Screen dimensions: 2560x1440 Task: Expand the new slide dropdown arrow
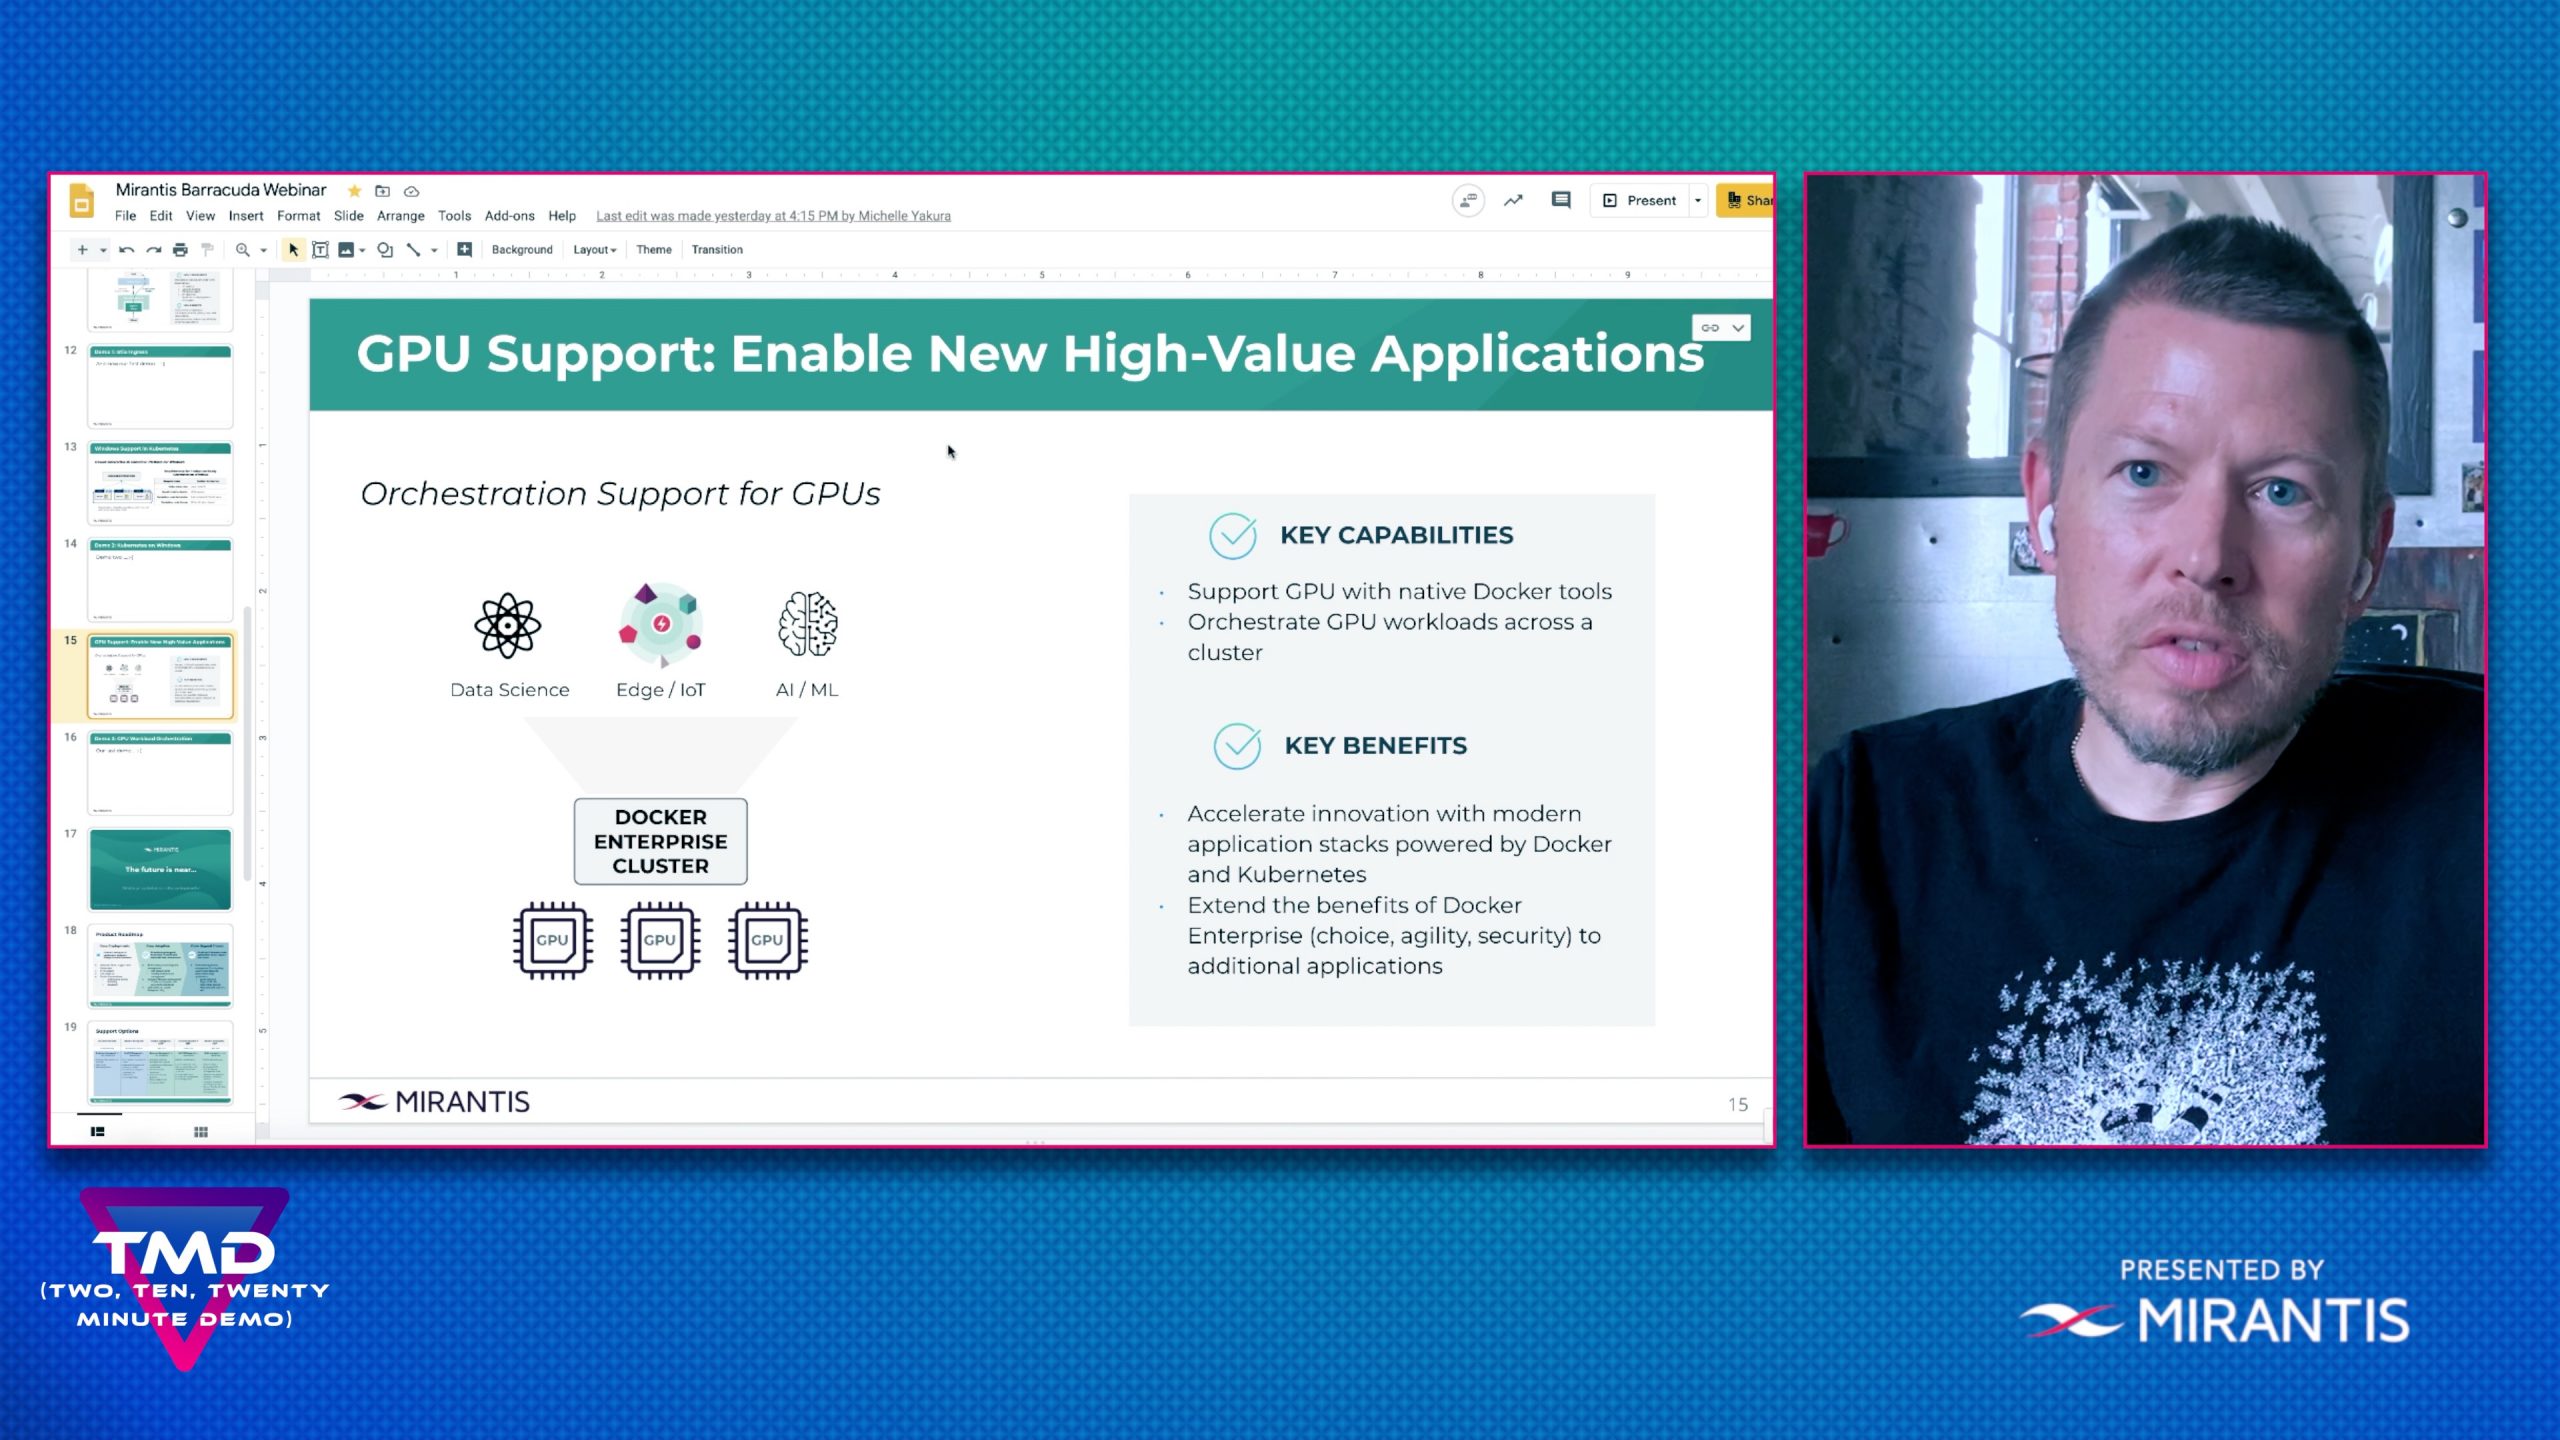(103, 250)
